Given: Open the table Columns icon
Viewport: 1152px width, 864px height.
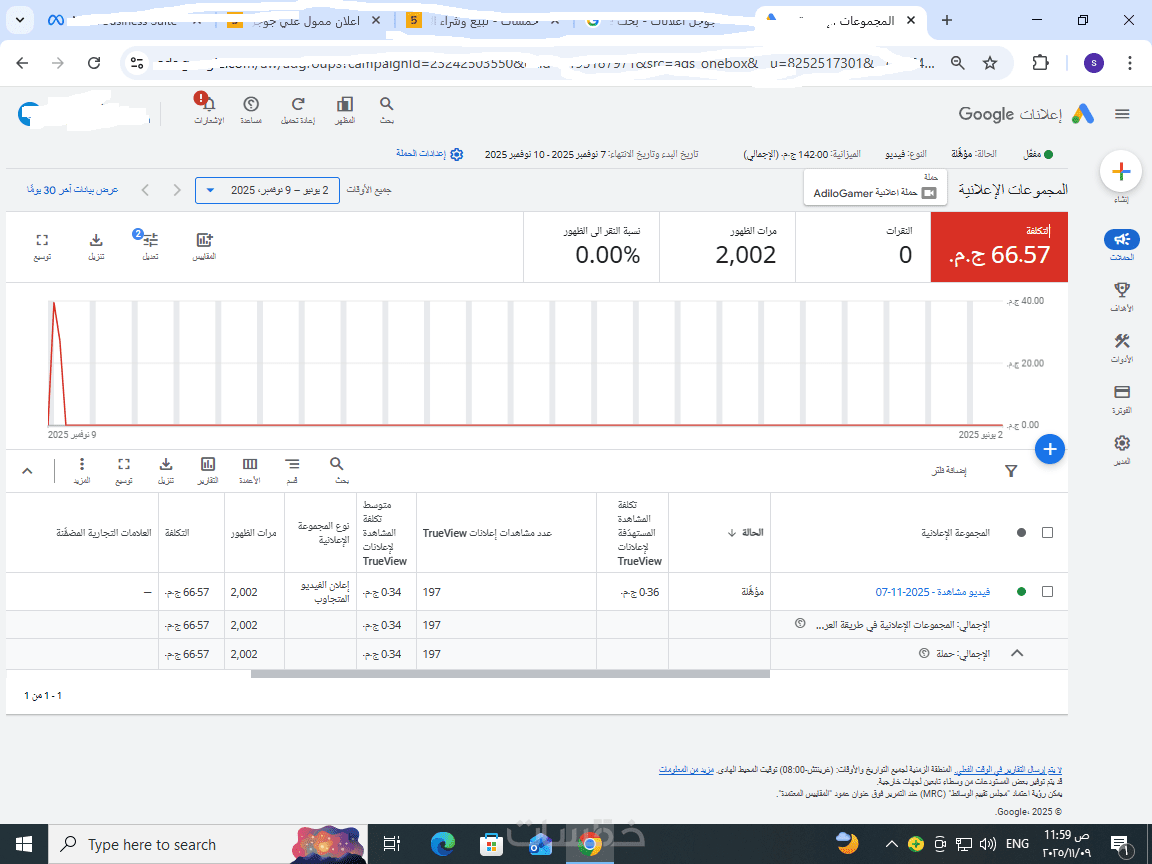Looking at the screenshot, I should 250,464.
